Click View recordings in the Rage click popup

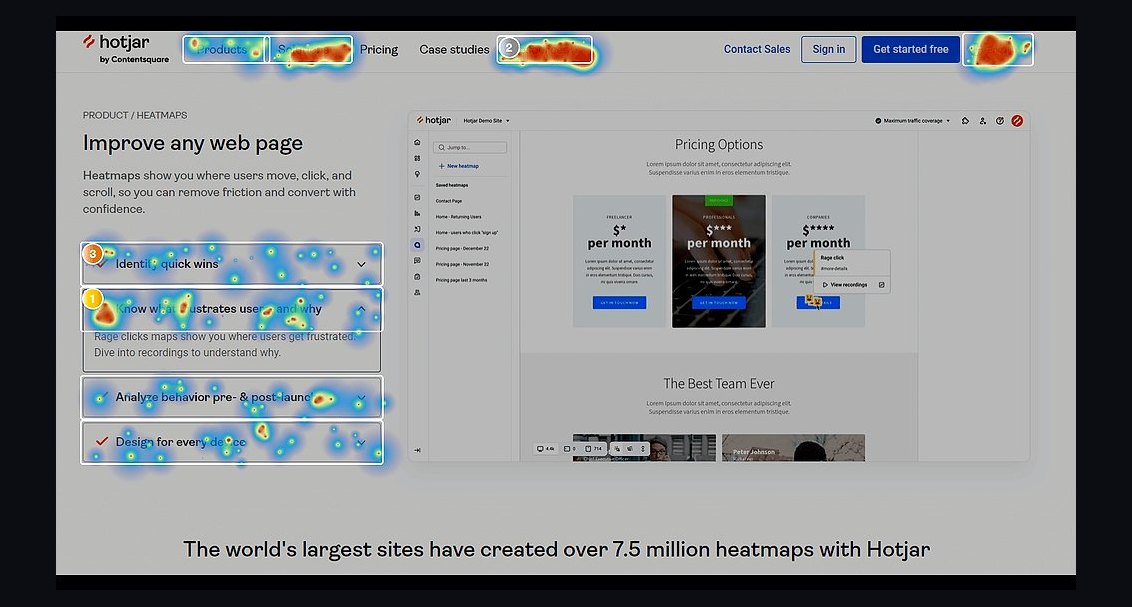pyautogui.click(x=845, y=284)
